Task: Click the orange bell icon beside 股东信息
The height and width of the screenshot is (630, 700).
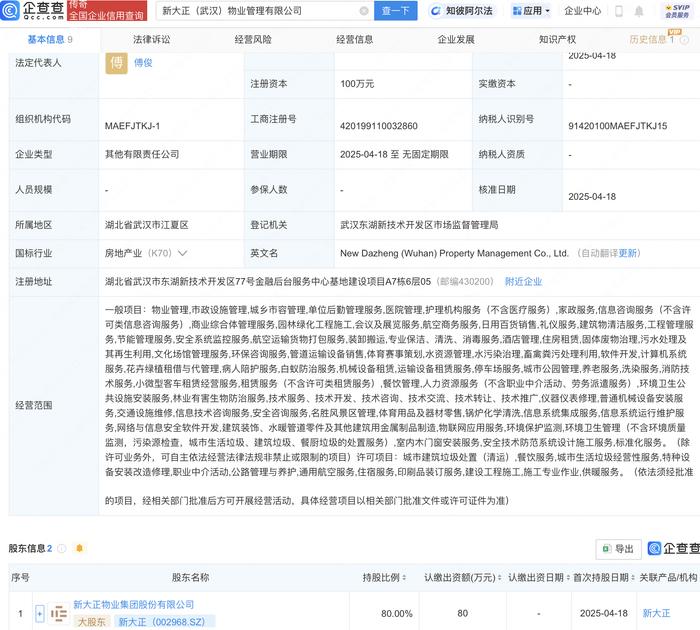Action: tap(79, 548)
